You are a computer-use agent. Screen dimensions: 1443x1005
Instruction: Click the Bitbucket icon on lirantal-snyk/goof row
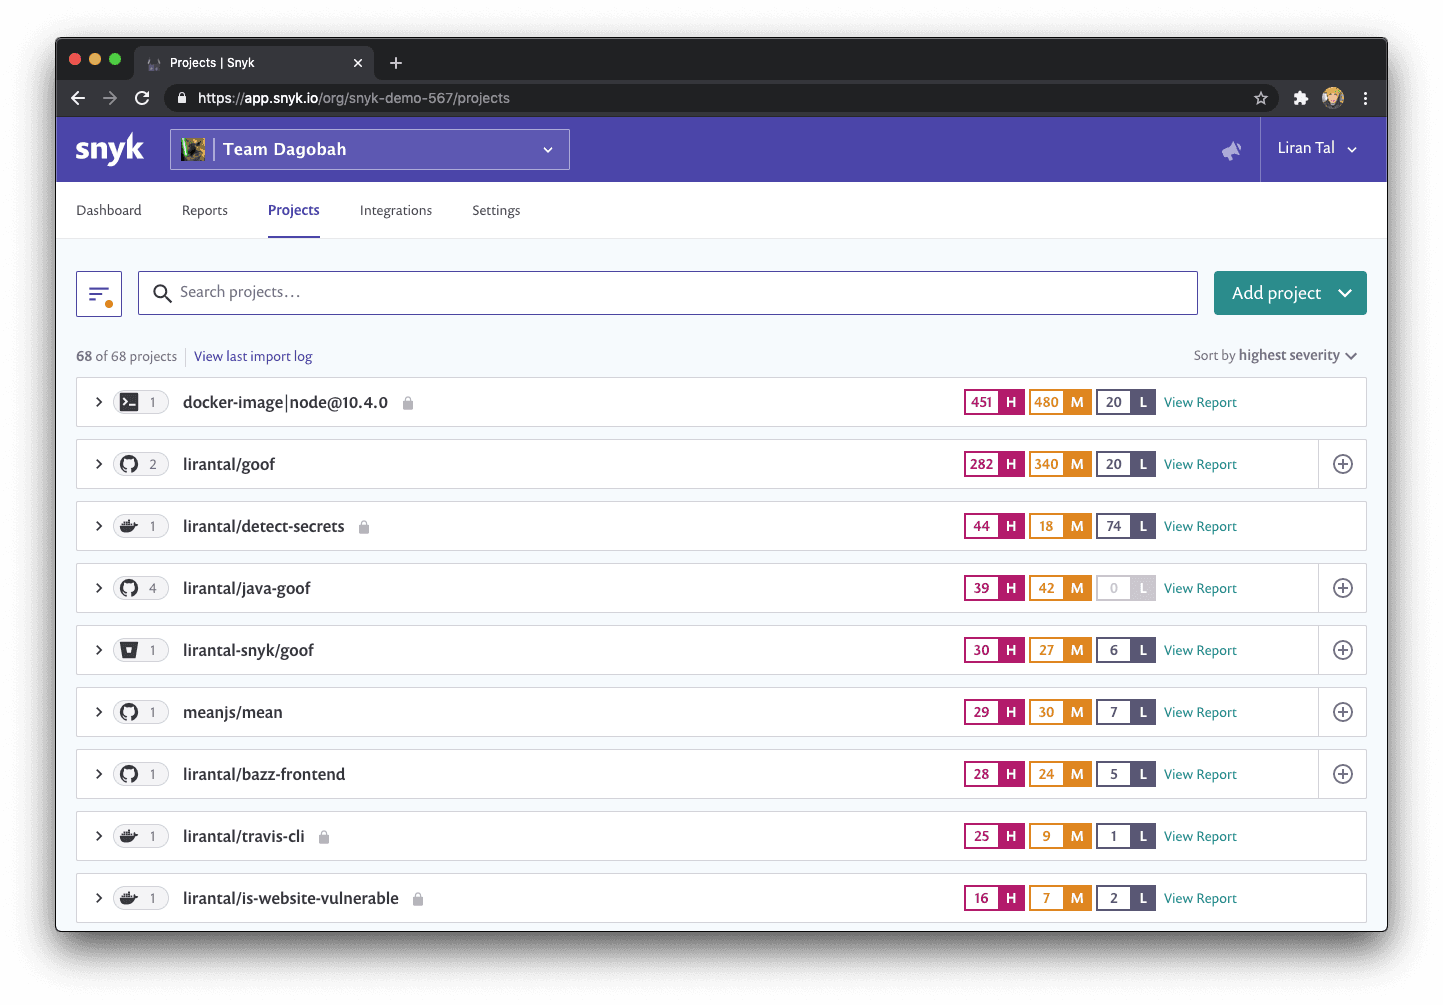(129, 650)
